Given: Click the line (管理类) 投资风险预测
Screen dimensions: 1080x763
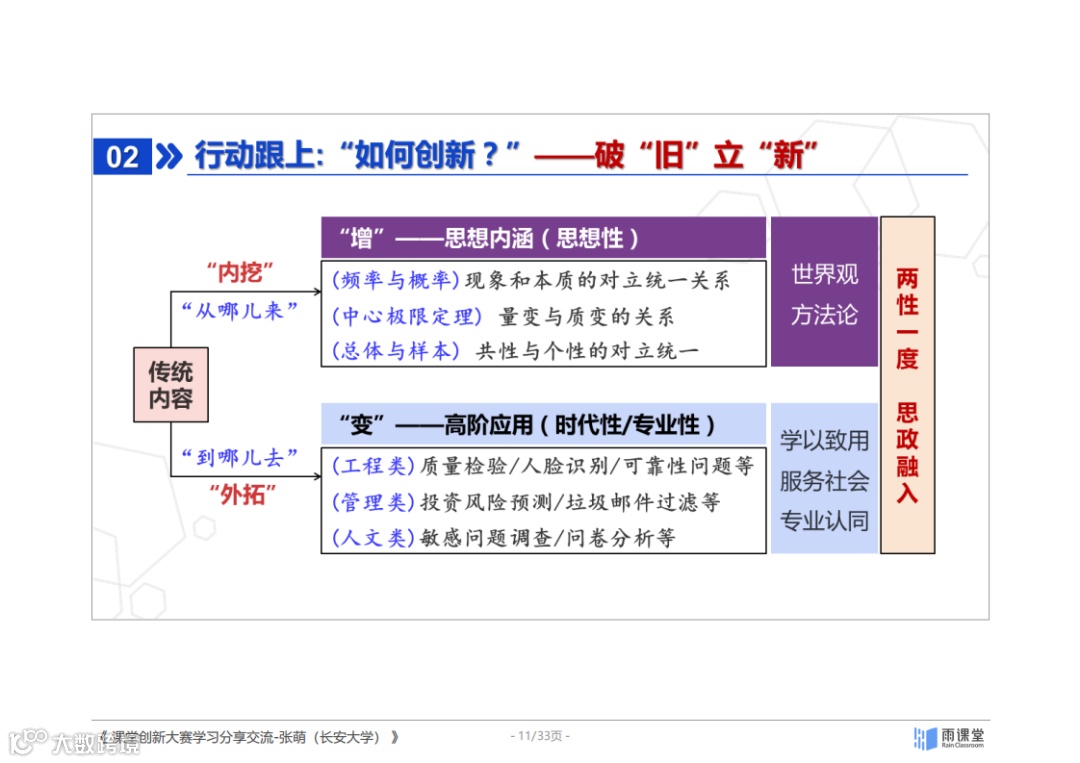Looking at the screenshot, I should (526, 502).
